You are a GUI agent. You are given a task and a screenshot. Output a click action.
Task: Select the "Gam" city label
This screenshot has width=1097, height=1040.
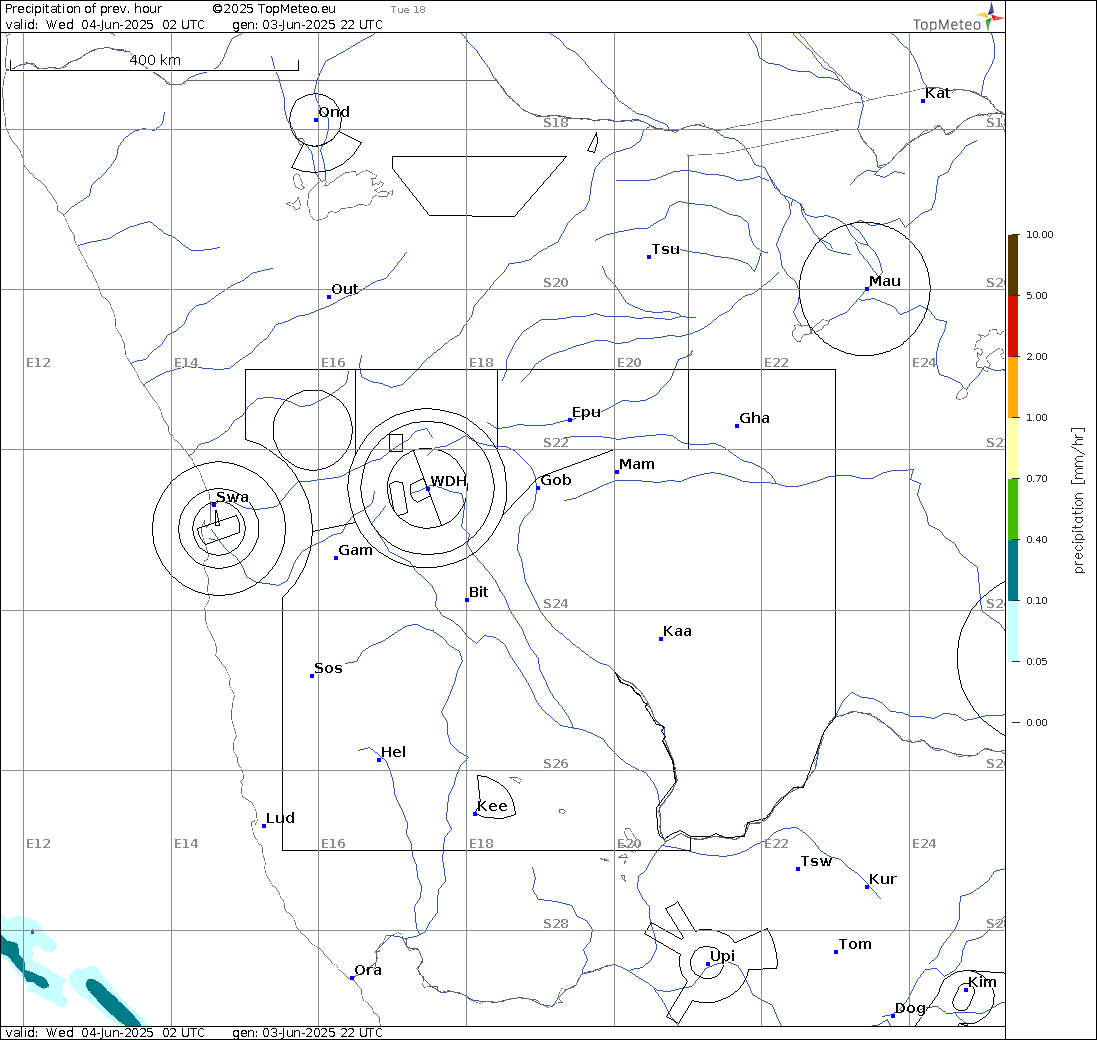pyautogui.click(x=355, y=550)
